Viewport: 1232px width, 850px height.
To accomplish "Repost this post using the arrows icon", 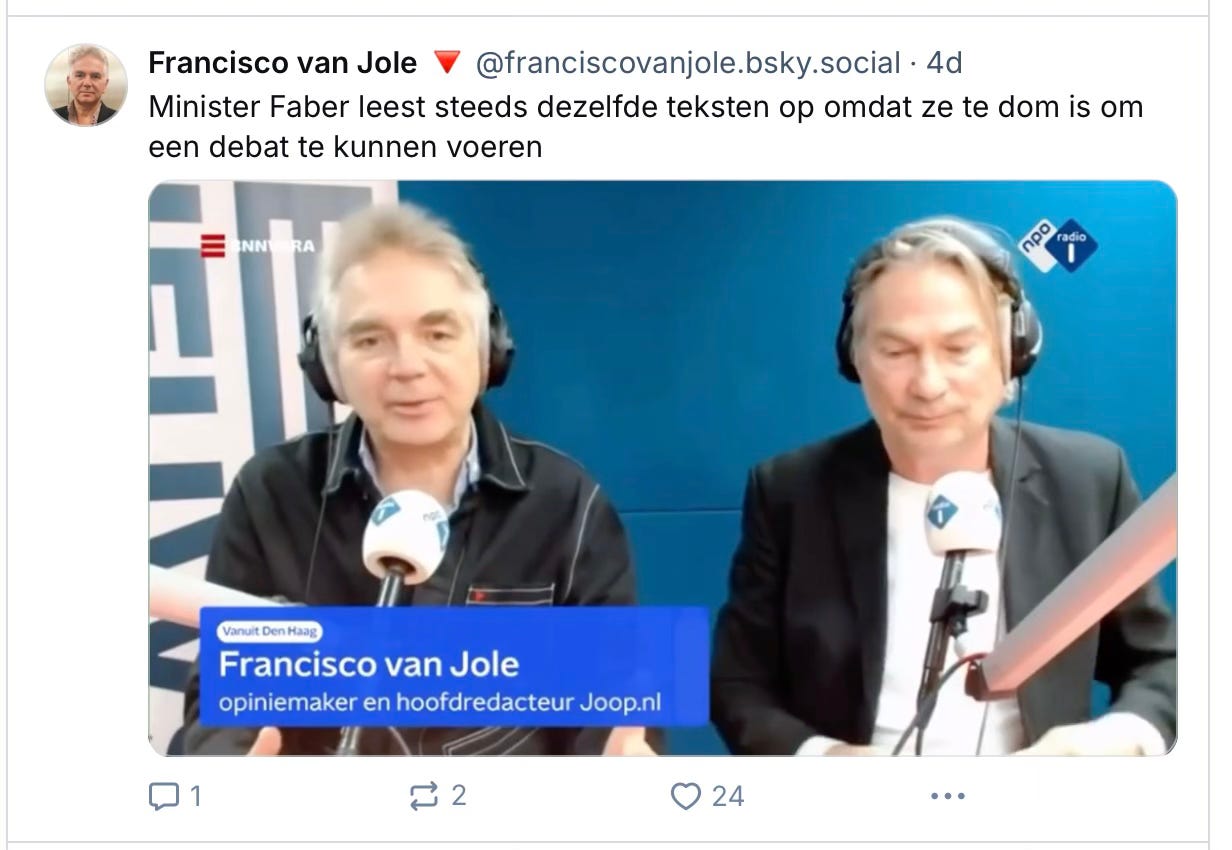I will (x=424, y=796).
